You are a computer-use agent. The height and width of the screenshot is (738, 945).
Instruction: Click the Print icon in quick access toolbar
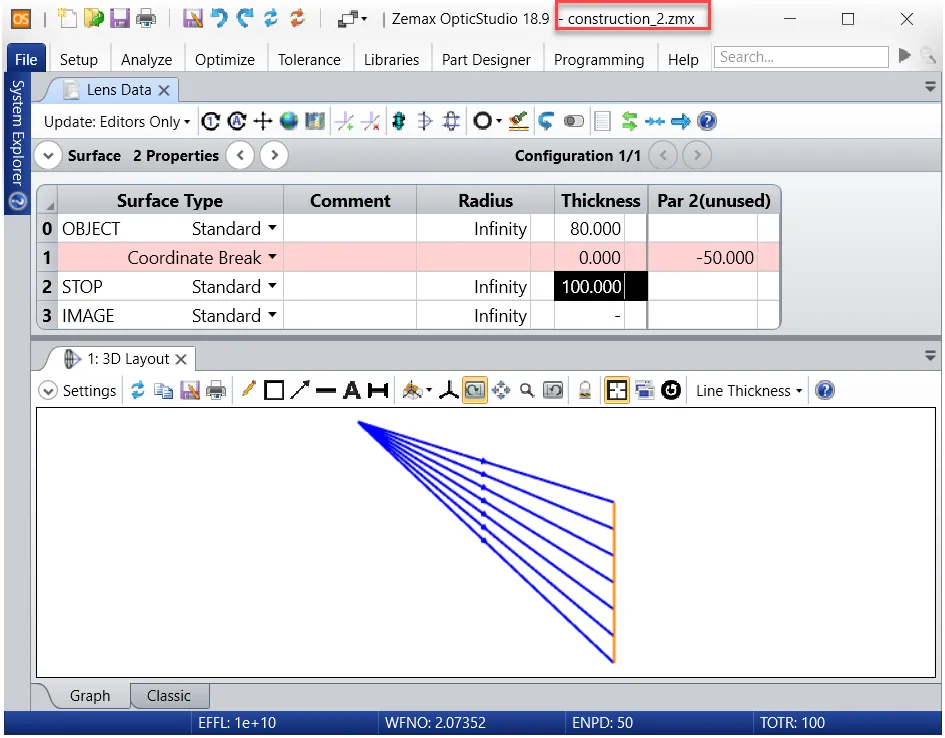146,18
